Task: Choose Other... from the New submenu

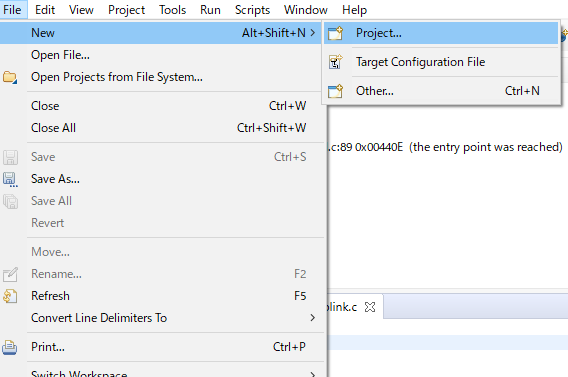Action: click(x=441, y=91)
